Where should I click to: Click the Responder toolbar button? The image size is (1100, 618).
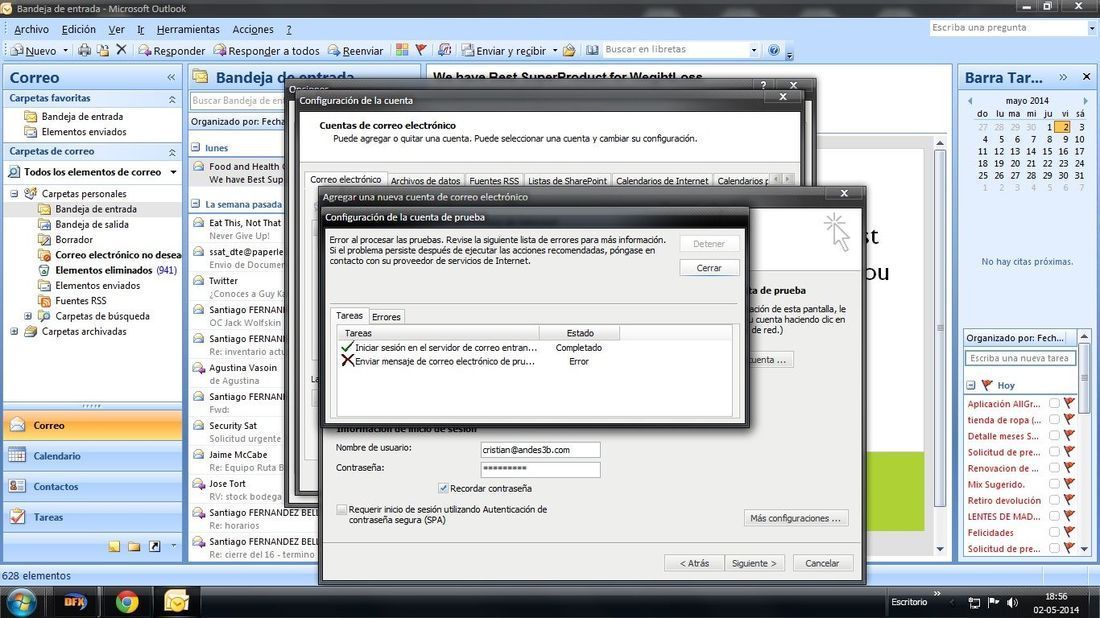click(x=172, y=51)
